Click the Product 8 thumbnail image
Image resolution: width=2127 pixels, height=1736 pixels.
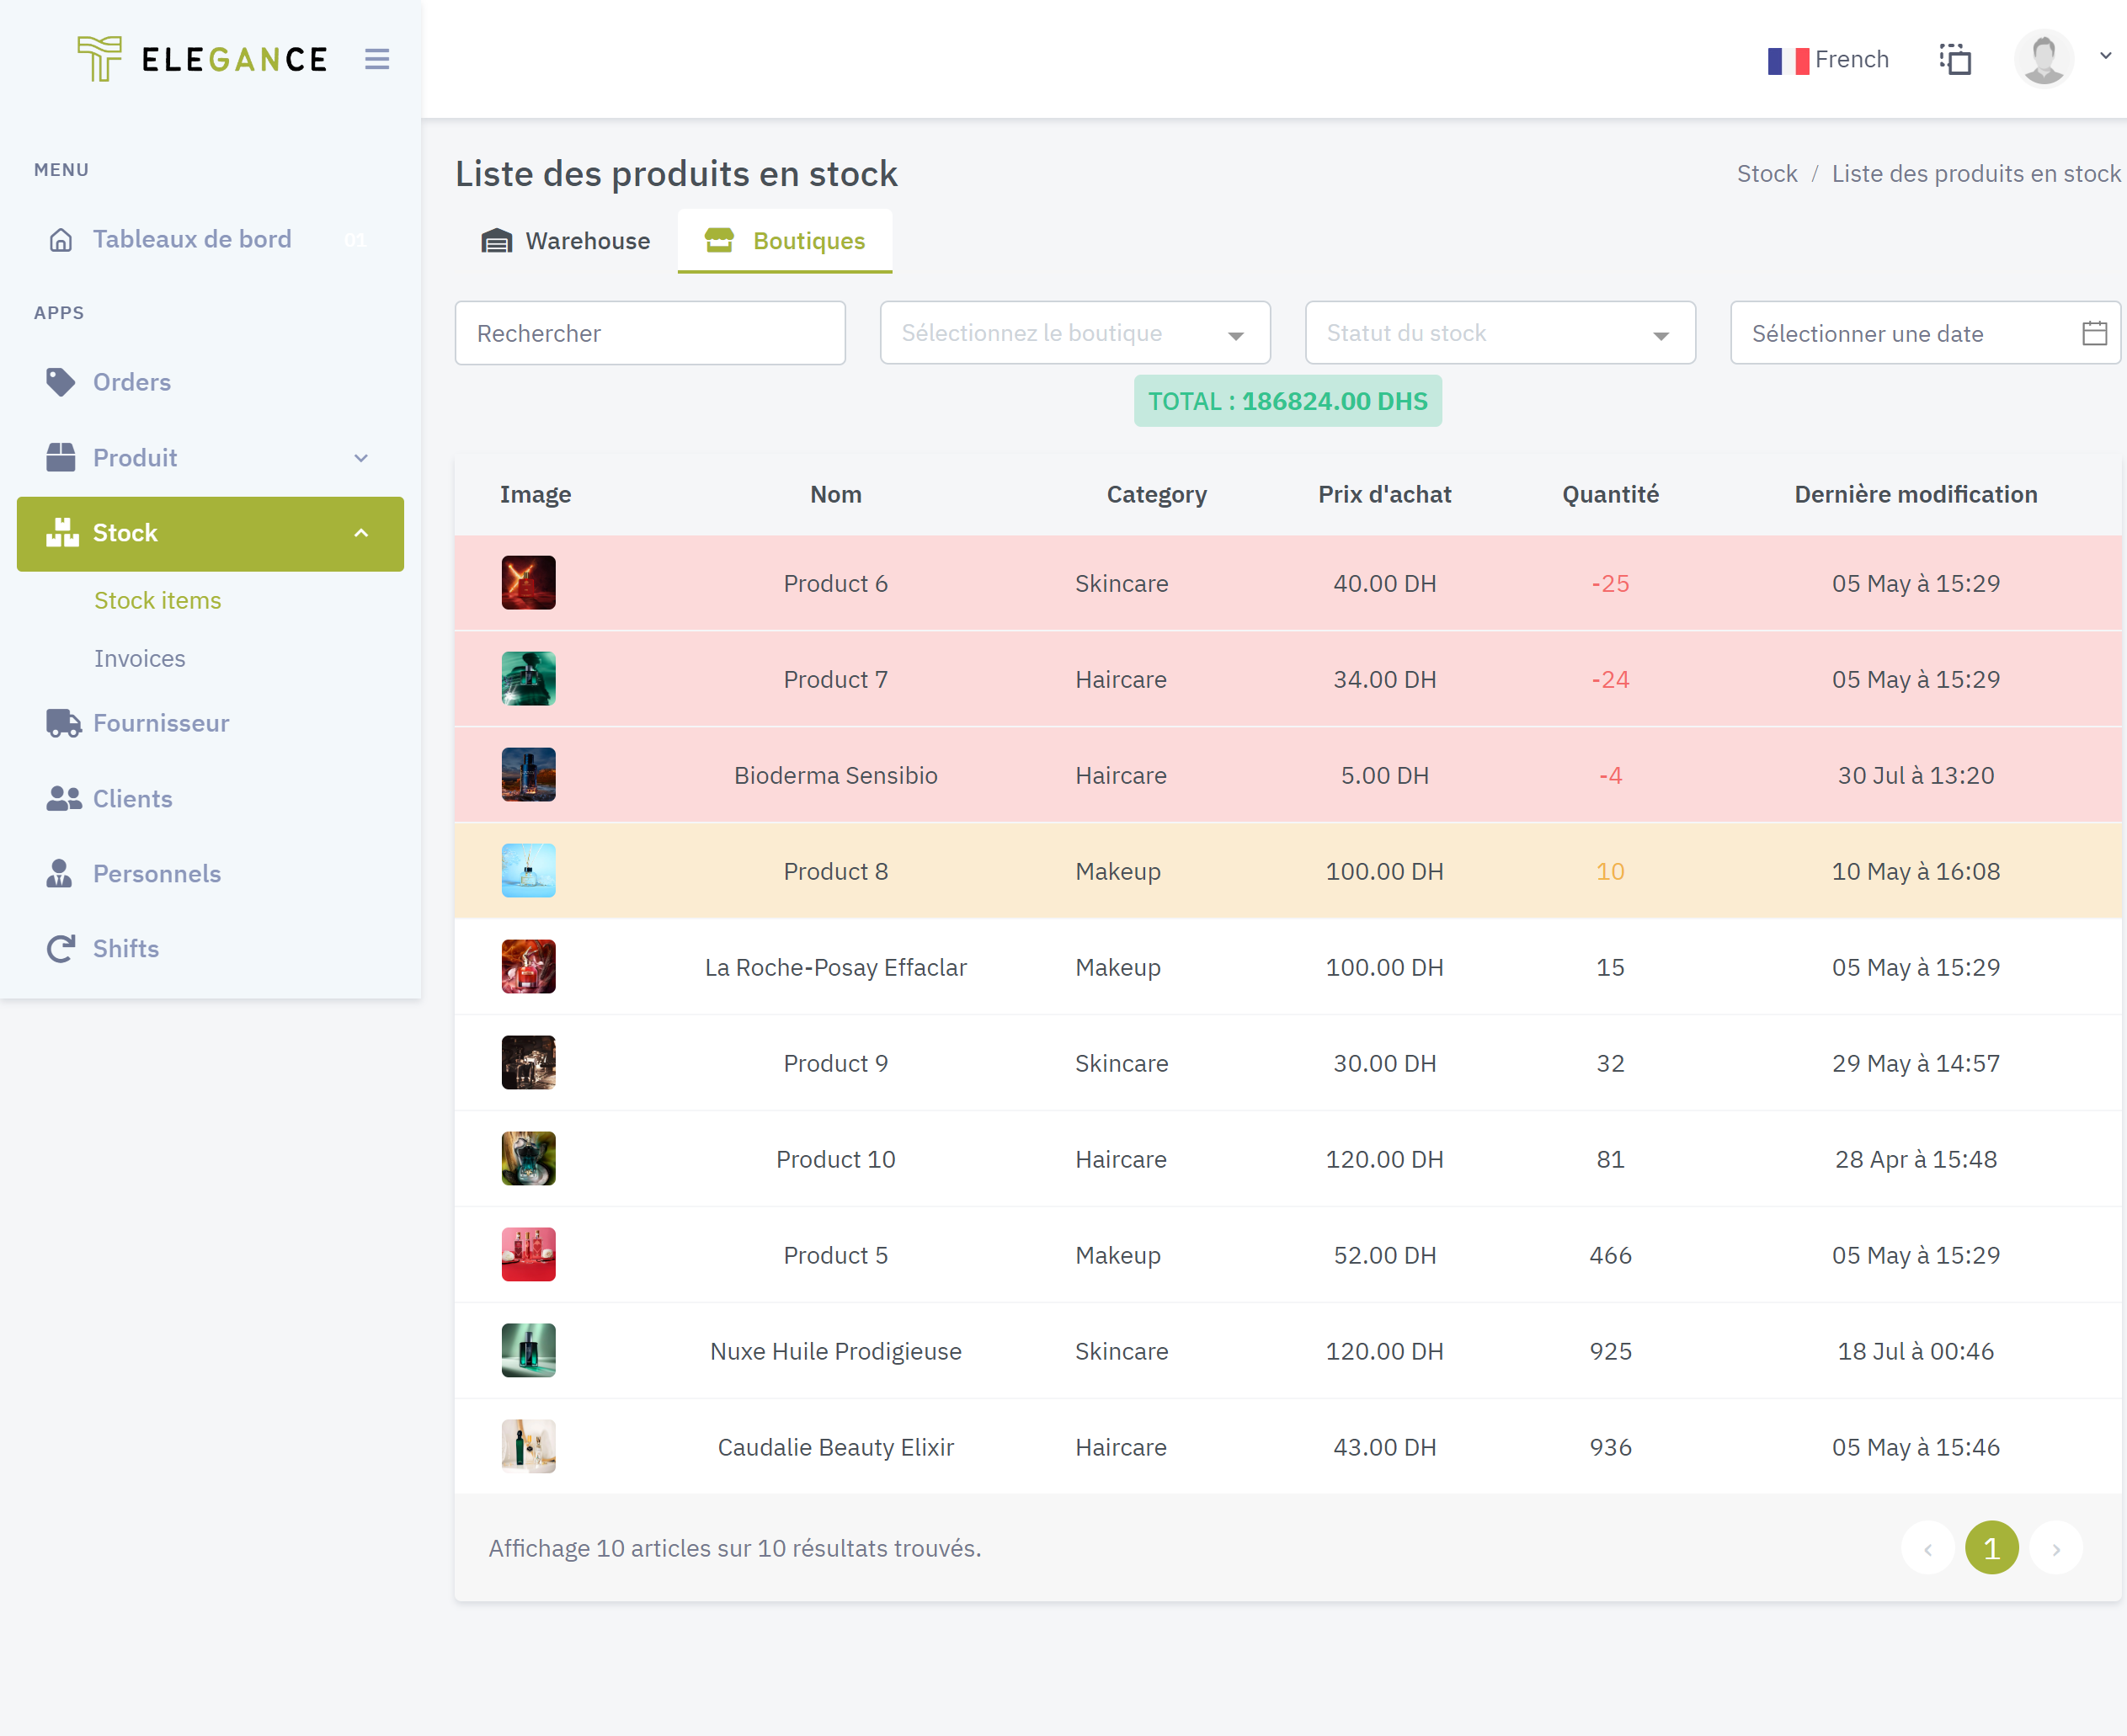(x=528, y=870)
